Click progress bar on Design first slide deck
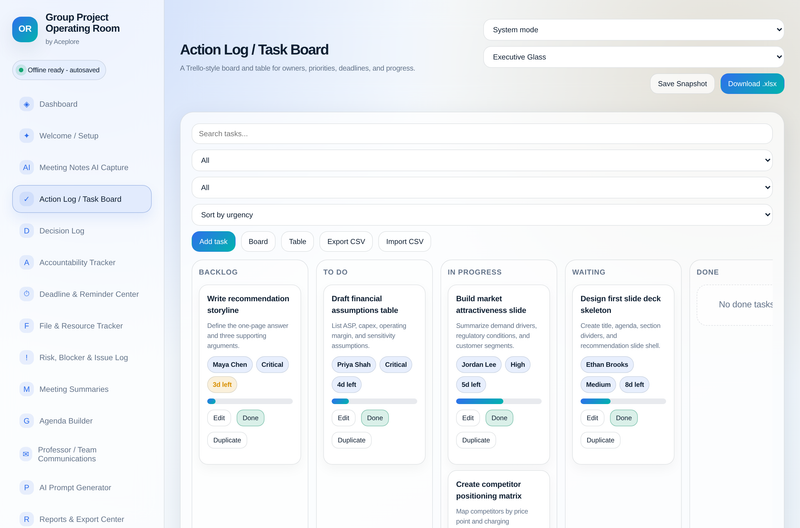Viewport: 800px width, 528px height. (x=623, y=401)
